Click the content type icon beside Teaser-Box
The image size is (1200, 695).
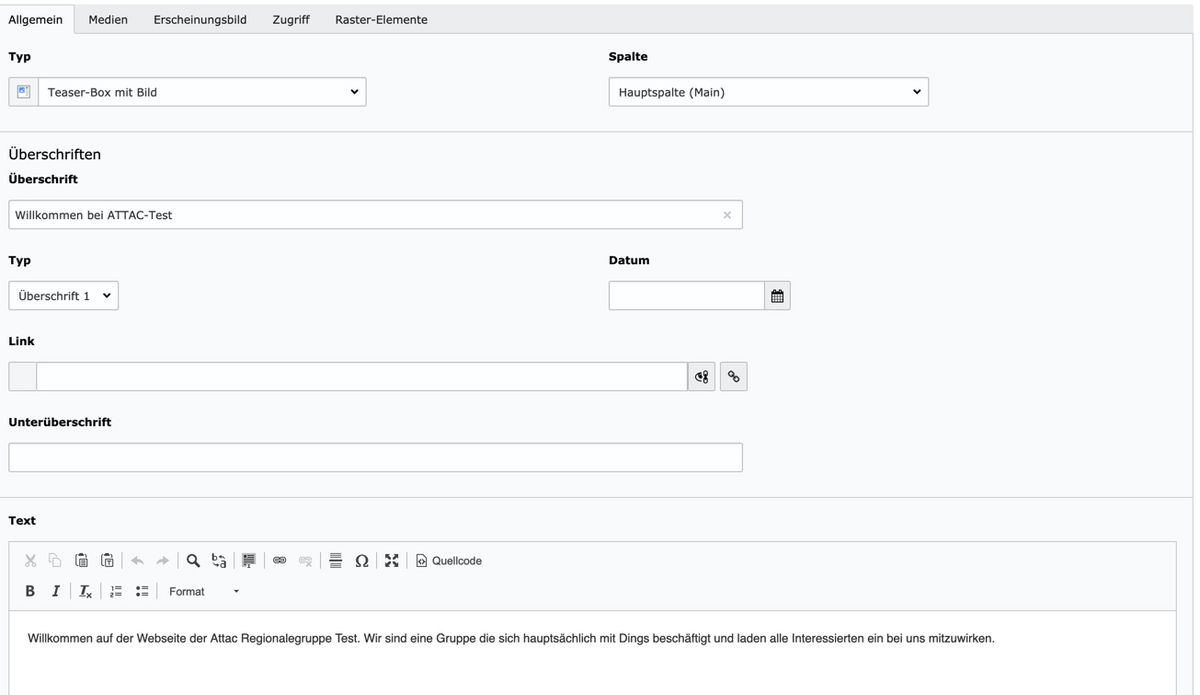[x=24, y=92]
